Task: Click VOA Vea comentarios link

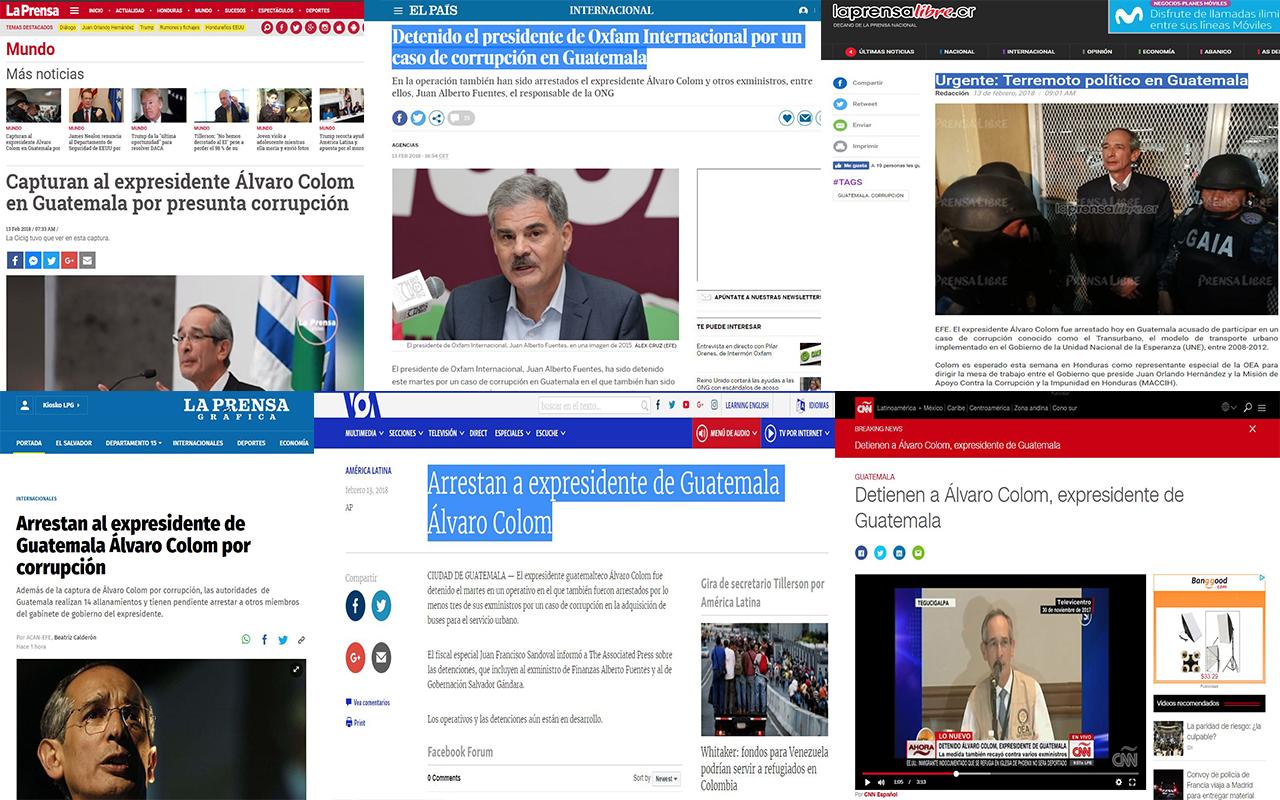Action: tap(367, 703)
